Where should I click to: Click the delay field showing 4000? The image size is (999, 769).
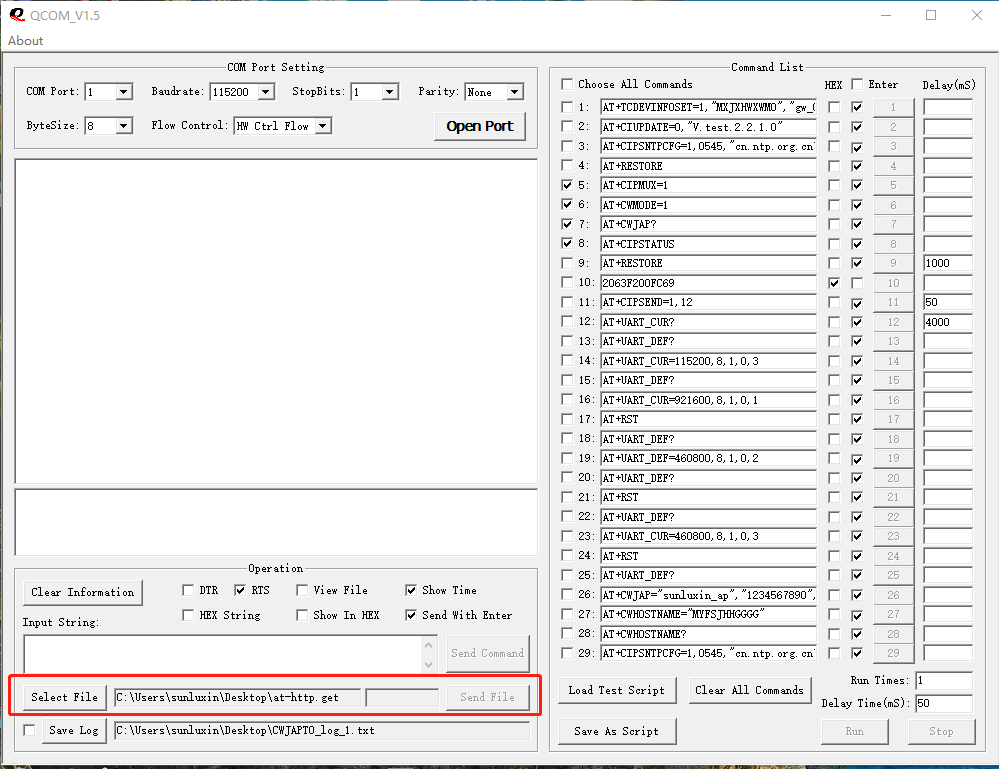[948, 322]
